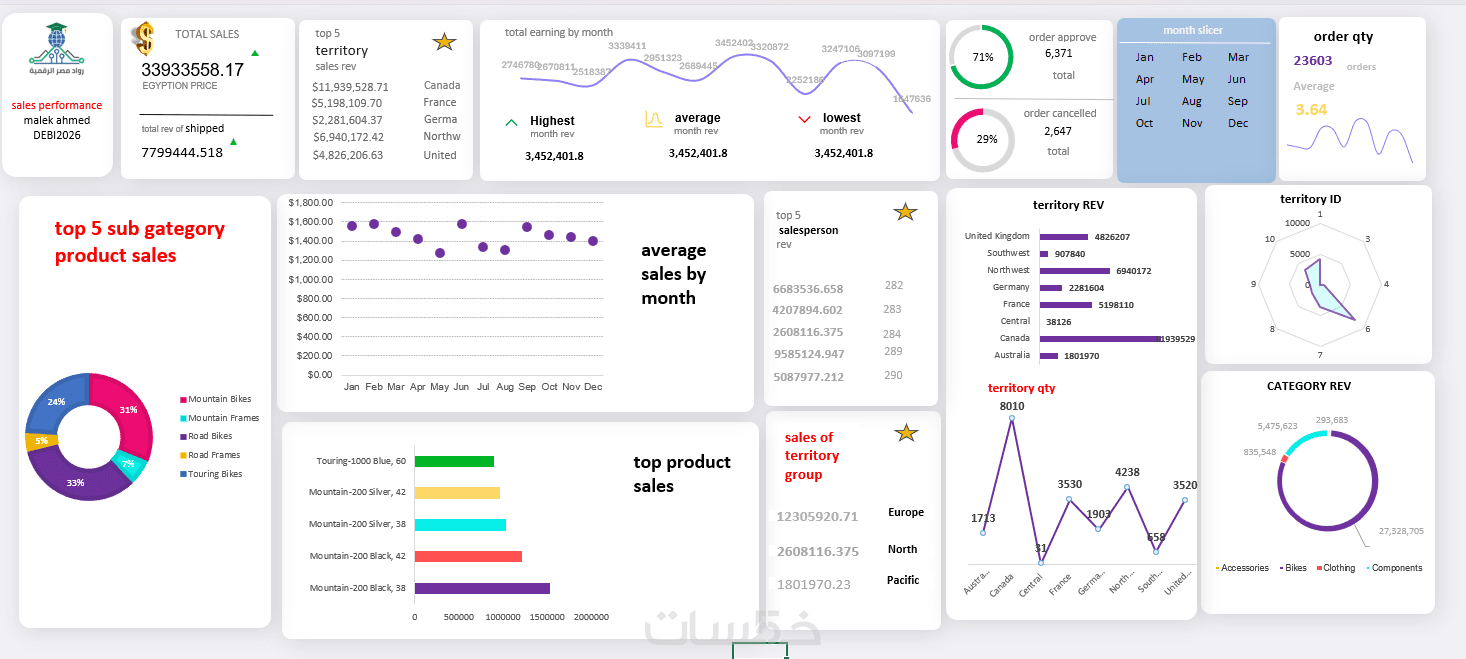Select Jan in the month slicer
The image size is (1466, 659).
pos(1144,57)
